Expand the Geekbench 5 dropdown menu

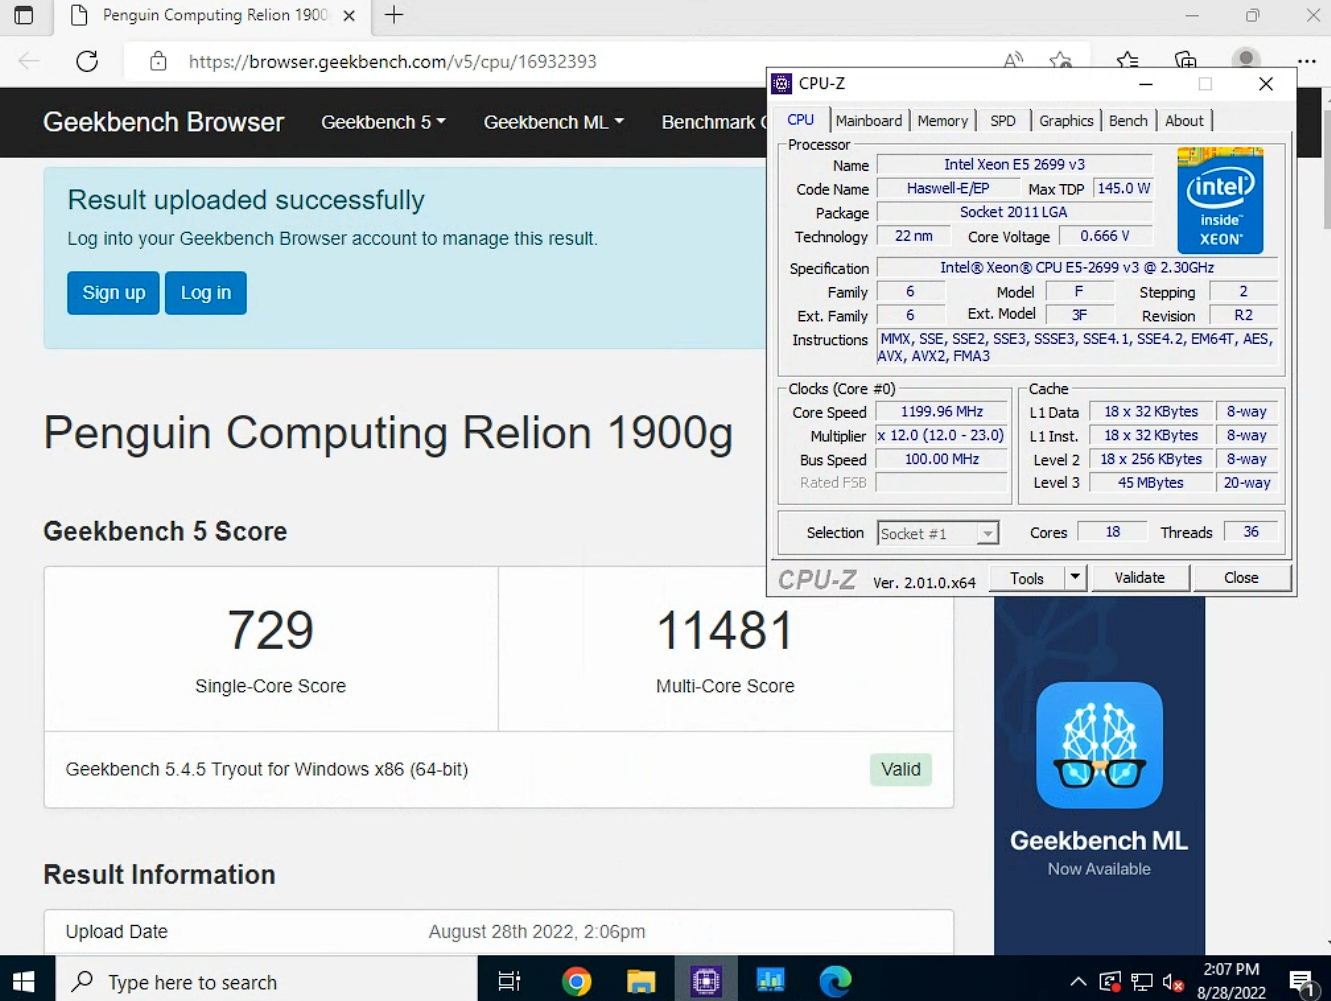383,122
